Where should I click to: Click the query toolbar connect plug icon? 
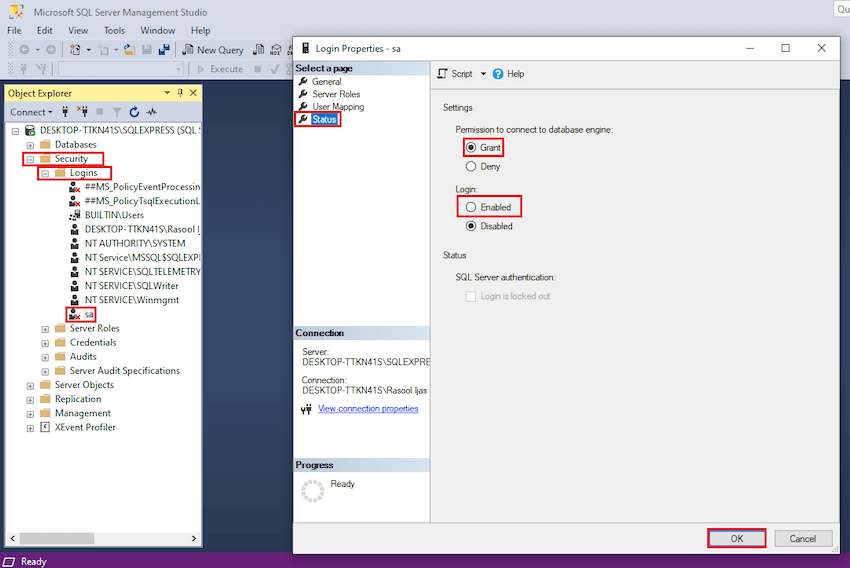tap(23, 69)
